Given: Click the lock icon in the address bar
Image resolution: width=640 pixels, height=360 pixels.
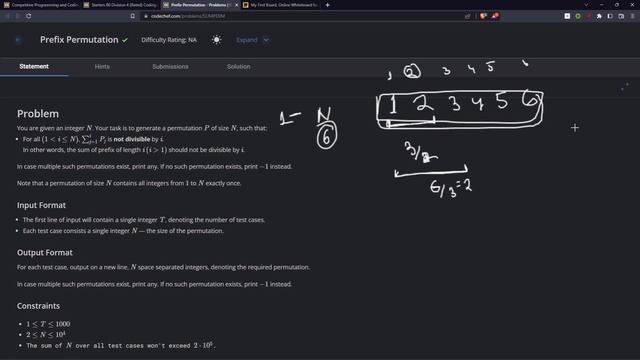Looking at the screenshot, I should click(146, 16).
